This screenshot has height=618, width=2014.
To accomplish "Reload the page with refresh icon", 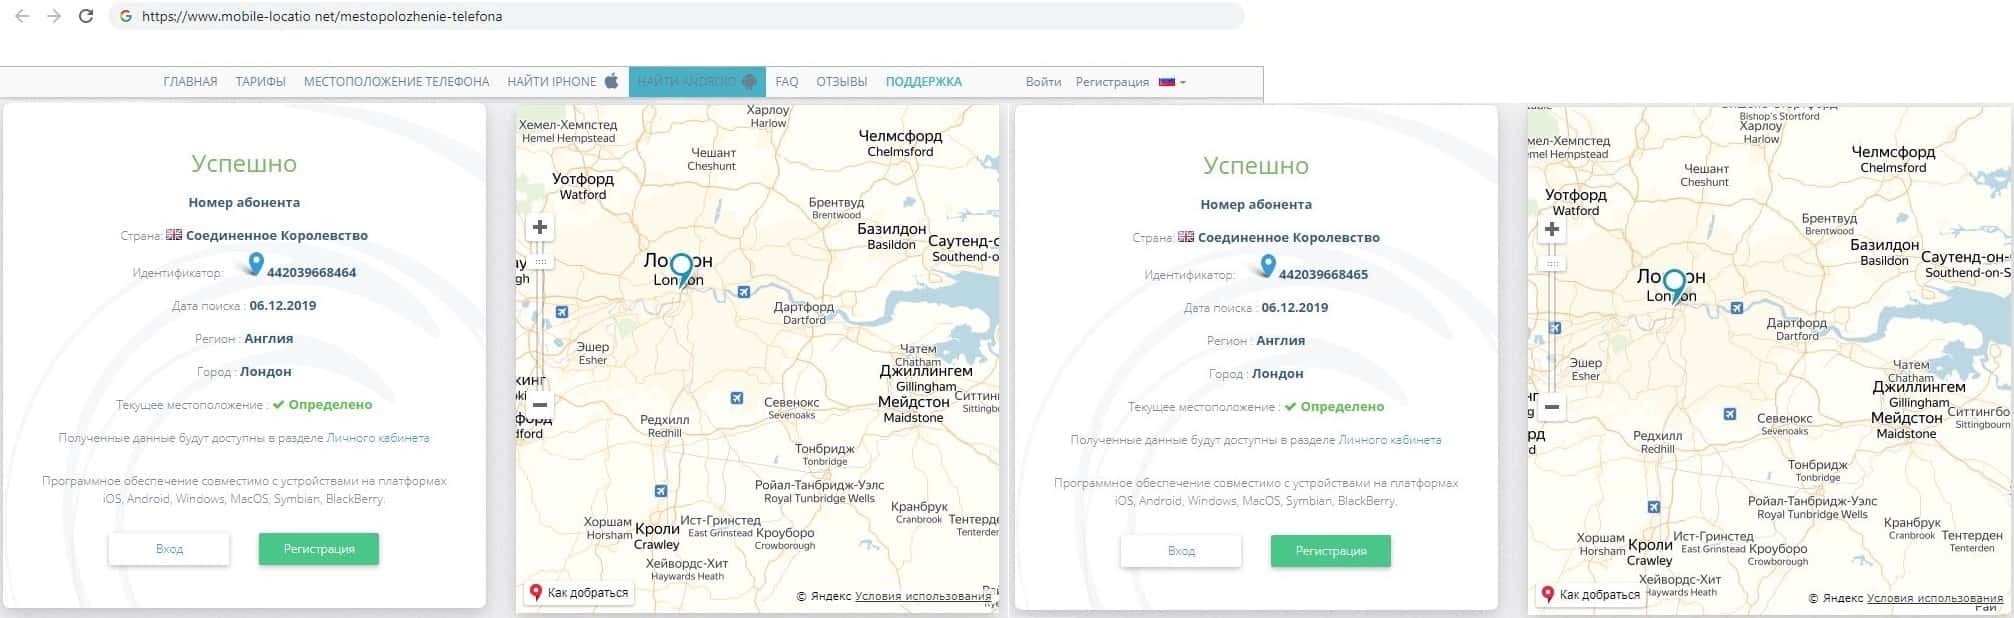I will coord(86,17).
